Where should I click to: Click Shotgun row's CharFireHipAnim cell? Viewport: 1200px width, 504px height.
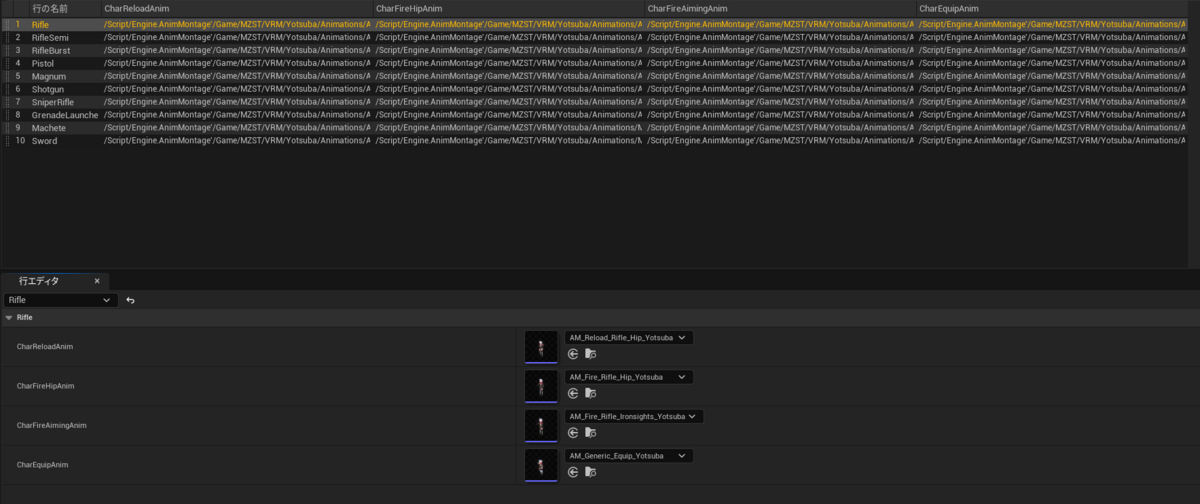tap(507, 89)
